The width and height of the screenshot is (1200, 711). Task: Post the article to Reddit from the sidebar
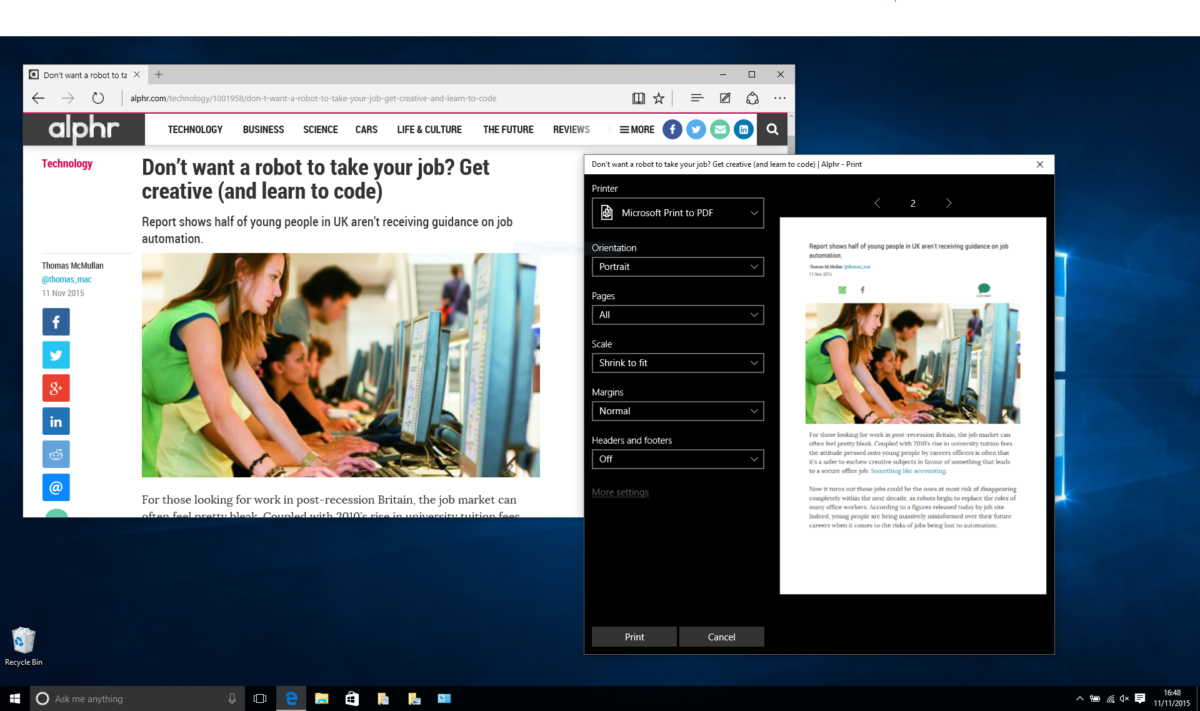[x=56, y=454]
